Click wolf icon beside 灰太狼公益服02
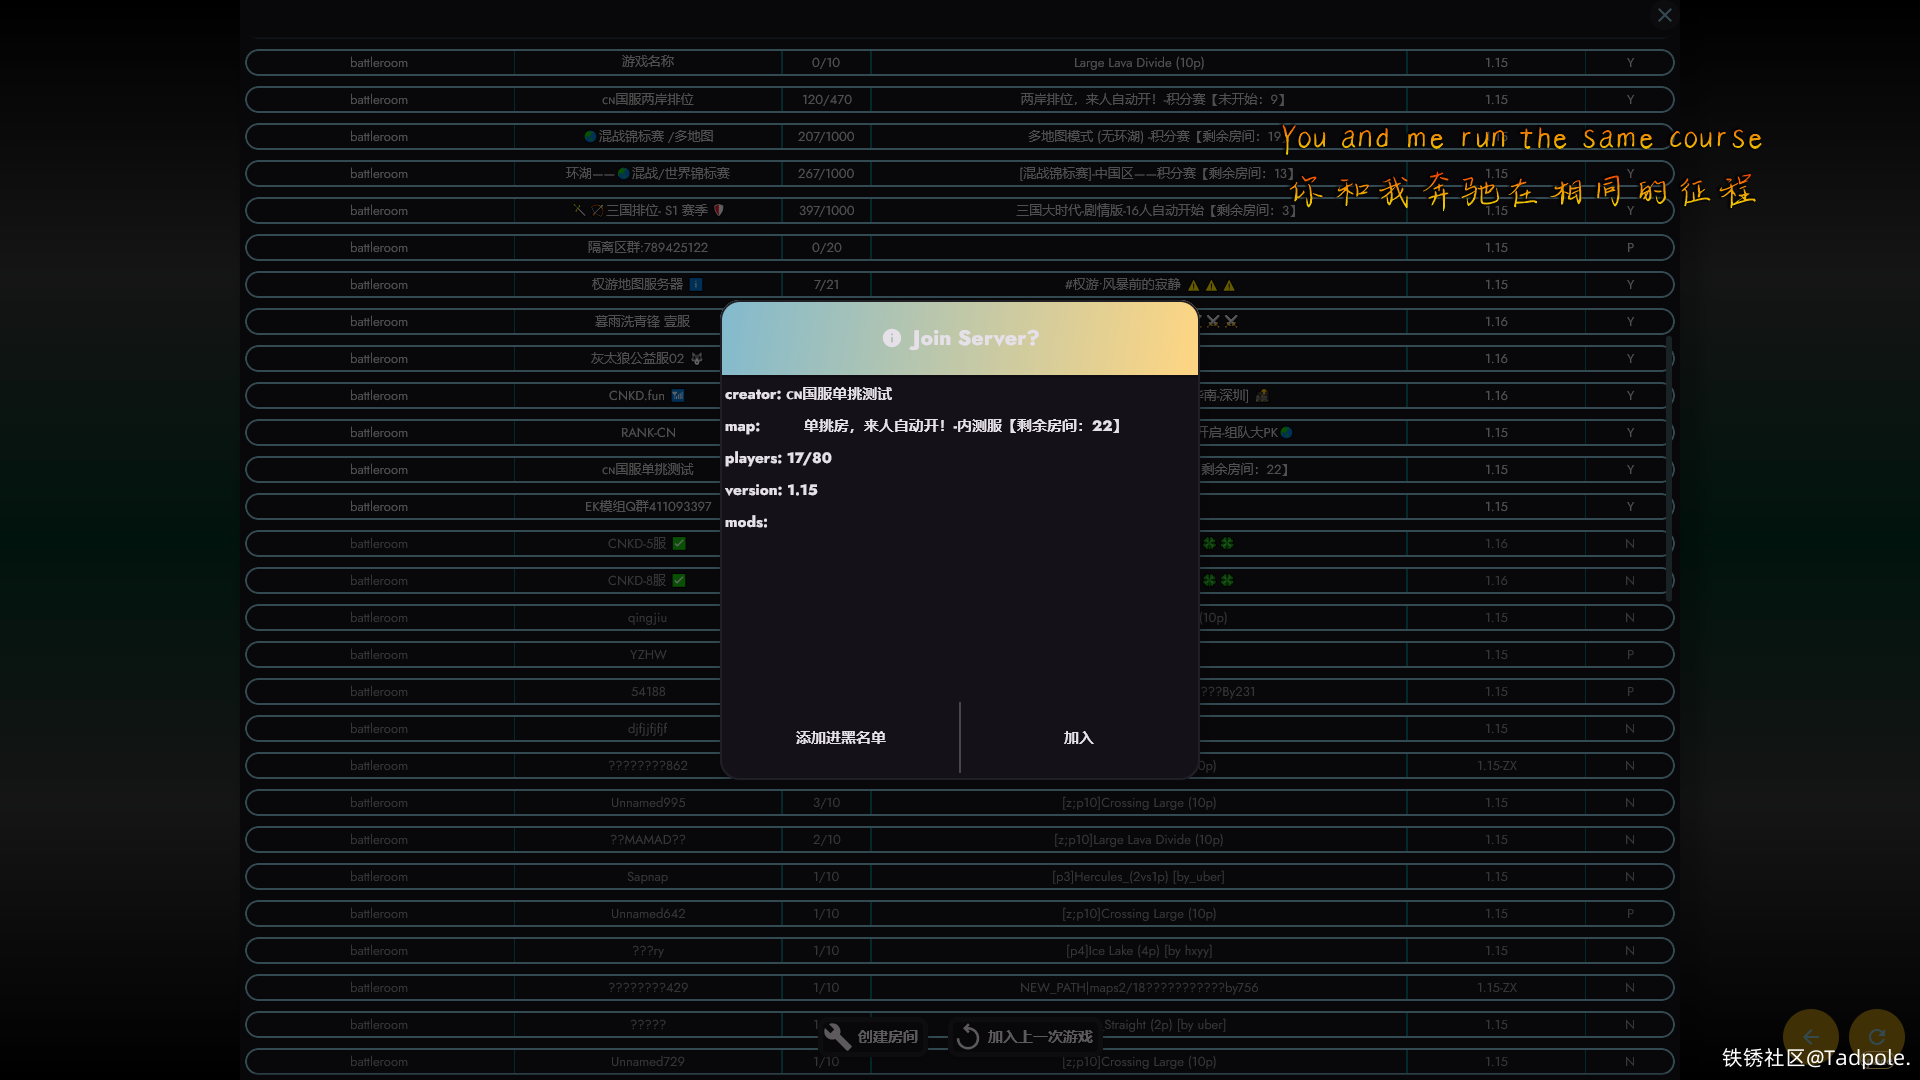This screenshot has width=1920, height=1080. (697, 359)
